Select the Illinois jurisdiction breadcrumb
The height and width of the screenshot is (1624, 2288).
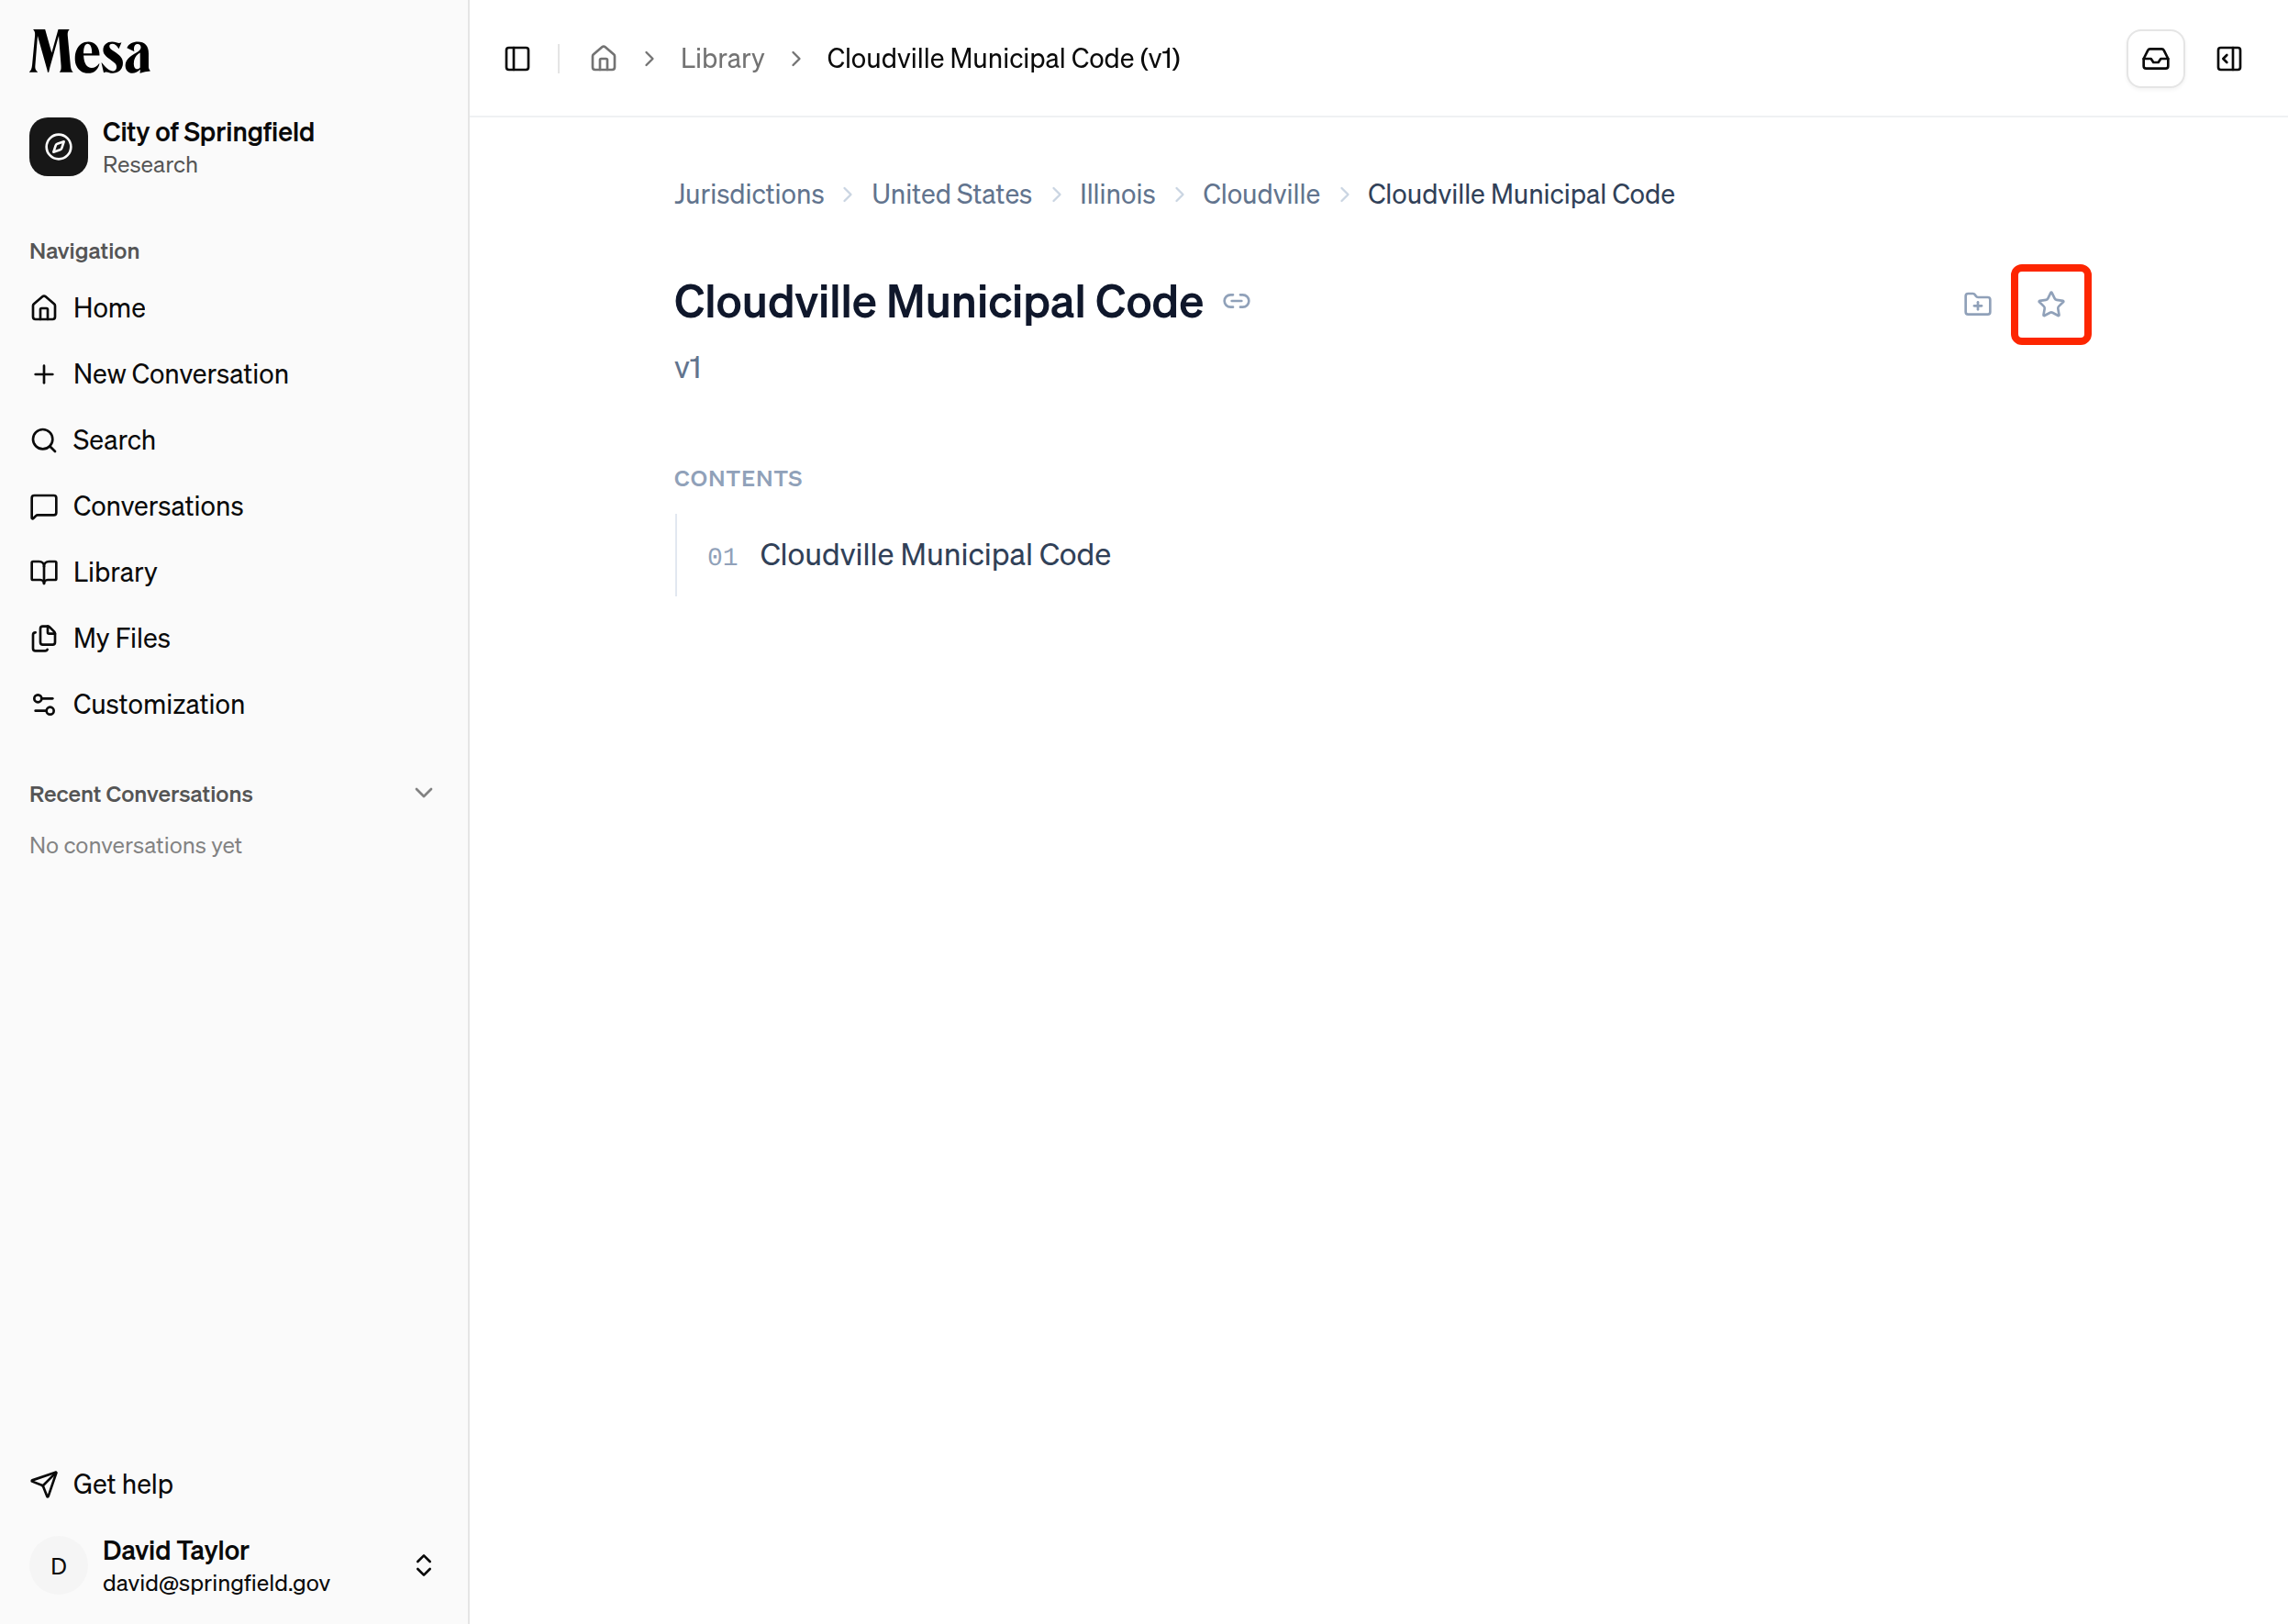pos(1117,194)
